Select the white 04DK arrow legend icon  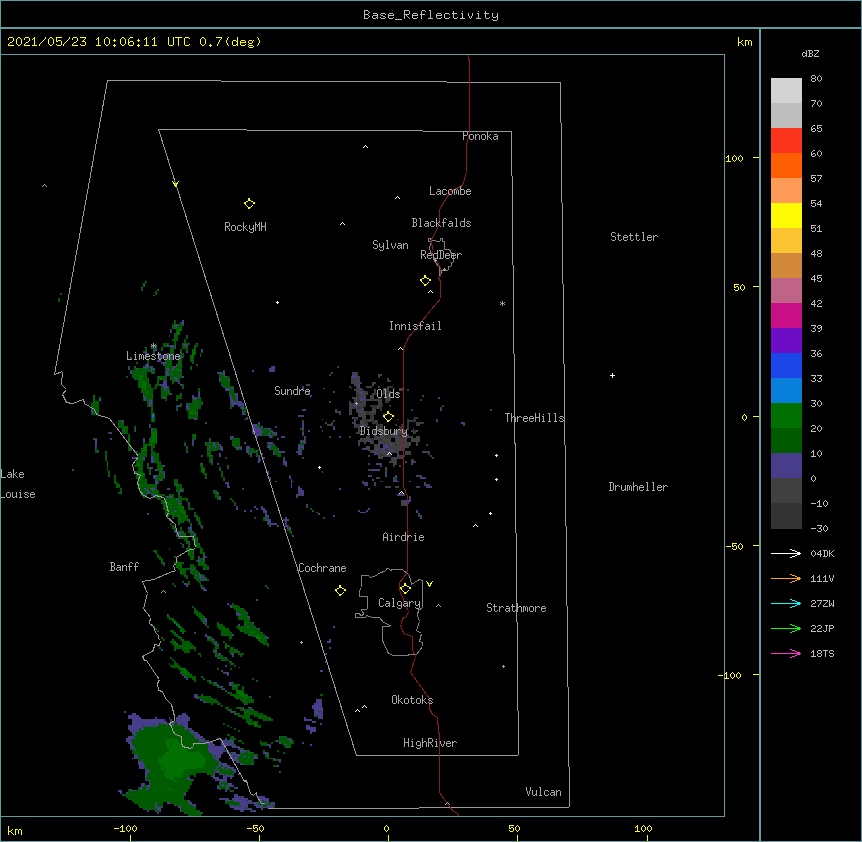(786, 553)
